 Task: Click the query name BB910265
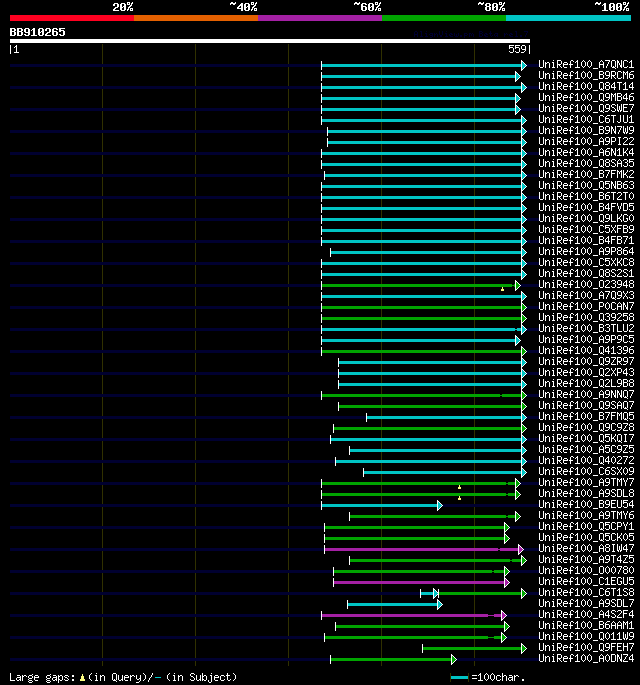pos(38,32)
